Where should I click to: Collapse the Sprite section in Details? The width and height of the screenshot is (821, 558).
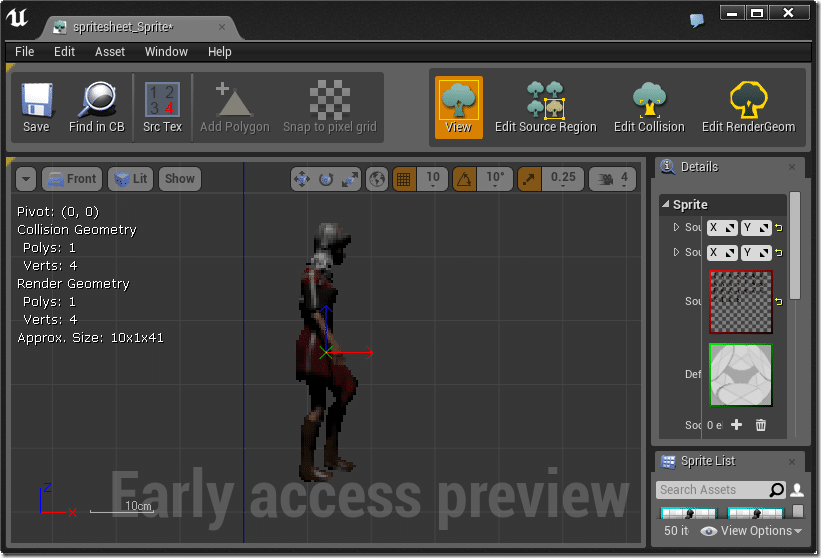click(666, 205)
